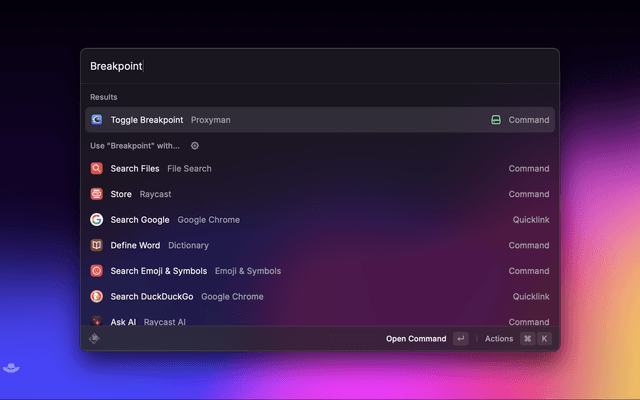The image size is (640, 400).
Task: Click the Raycast Store icon
Action: 97,194
